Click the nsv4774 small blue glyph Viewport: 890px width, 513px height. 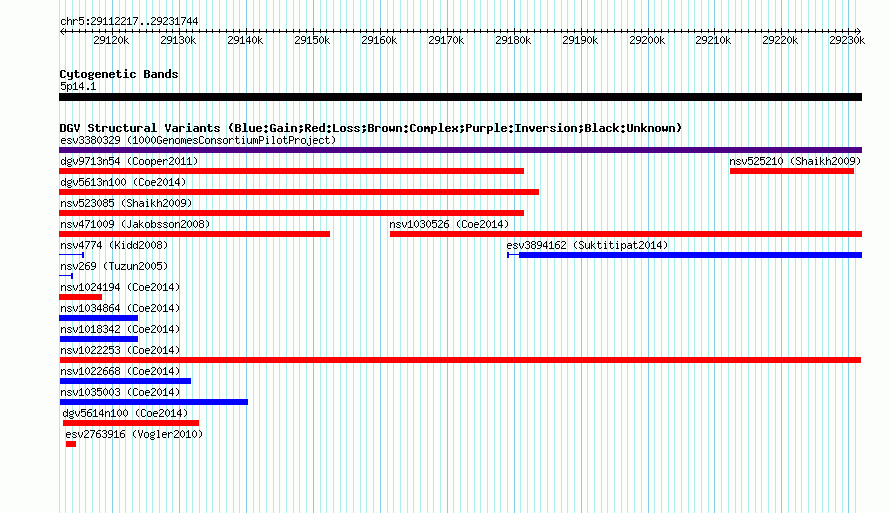(72, 255)
